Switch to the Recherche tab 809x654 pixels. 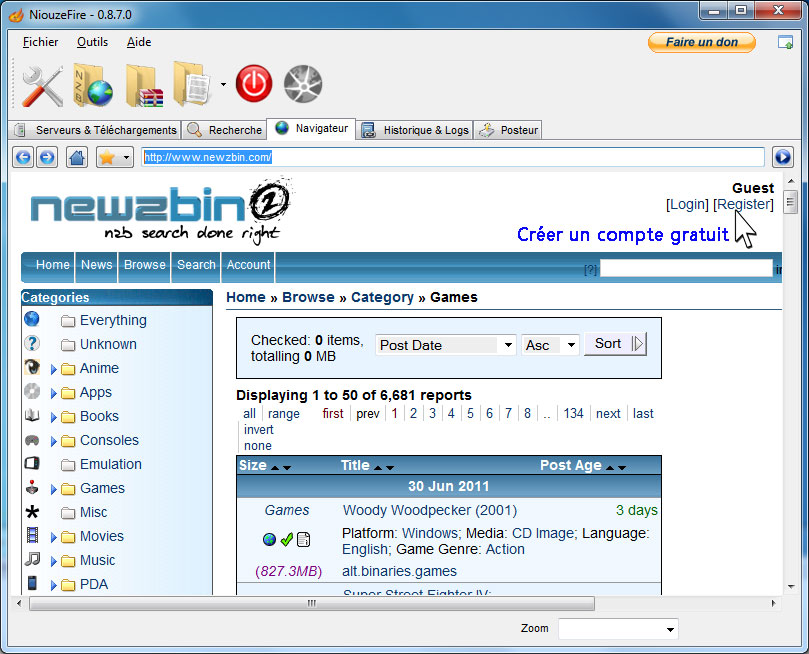[224, 130]
